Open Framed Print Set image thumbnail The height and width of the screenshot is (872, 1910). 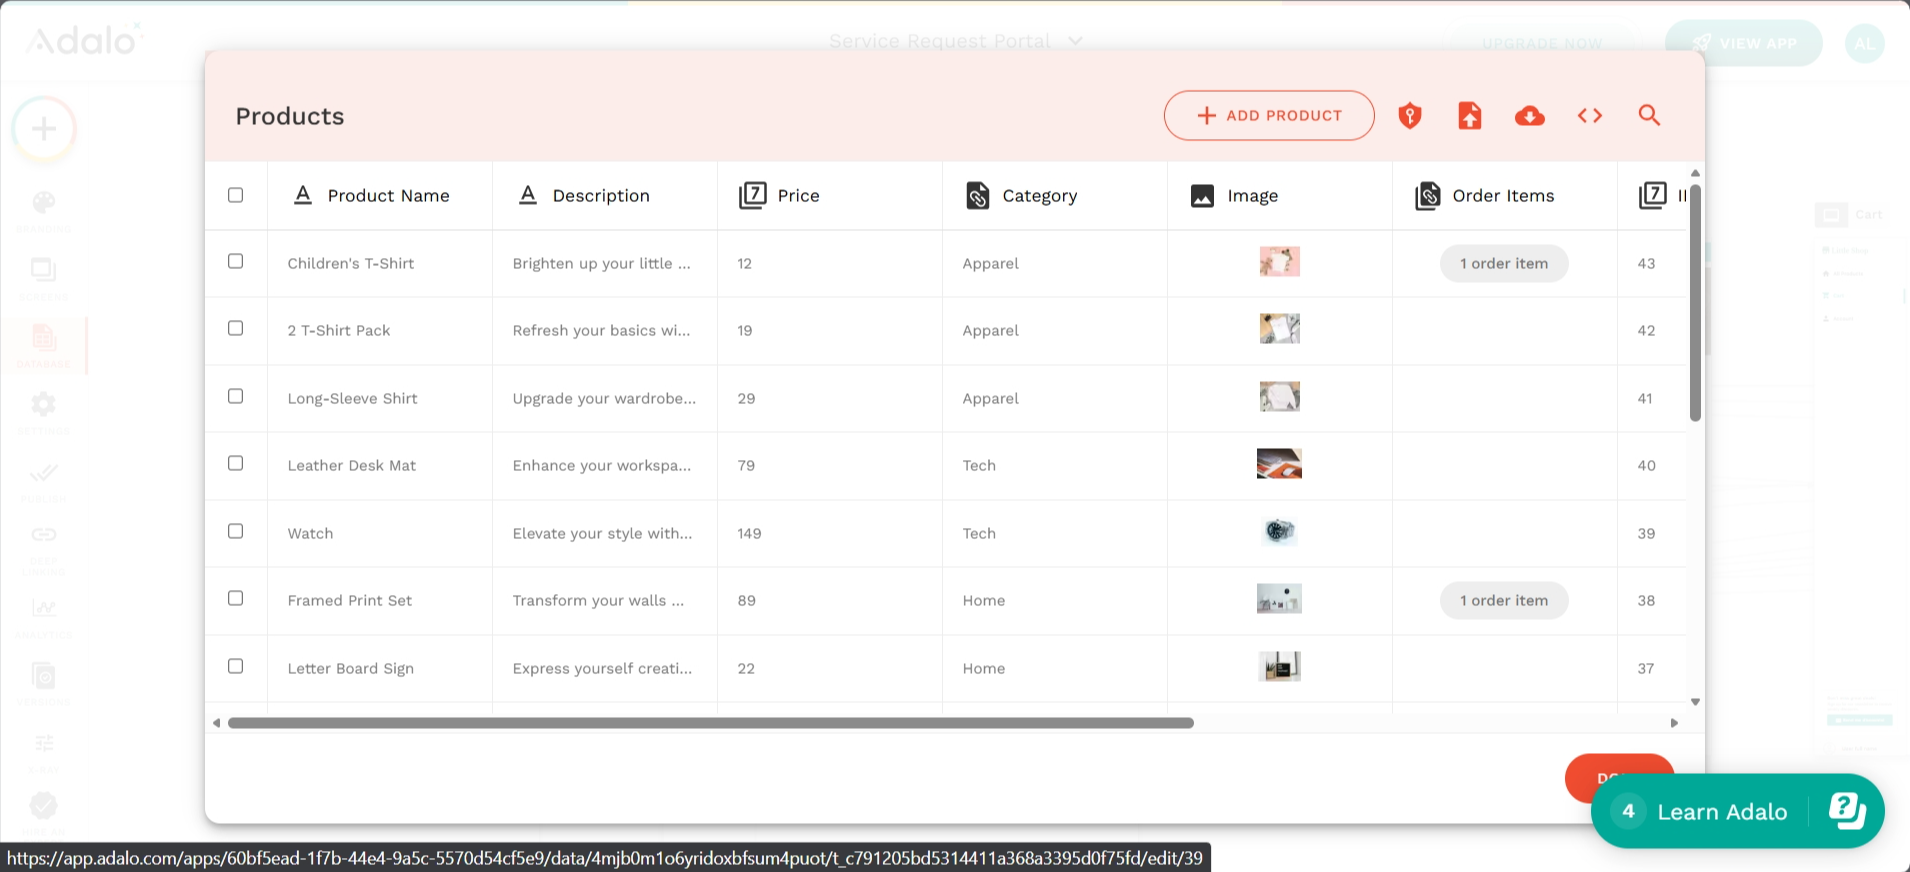(1280, 599)
